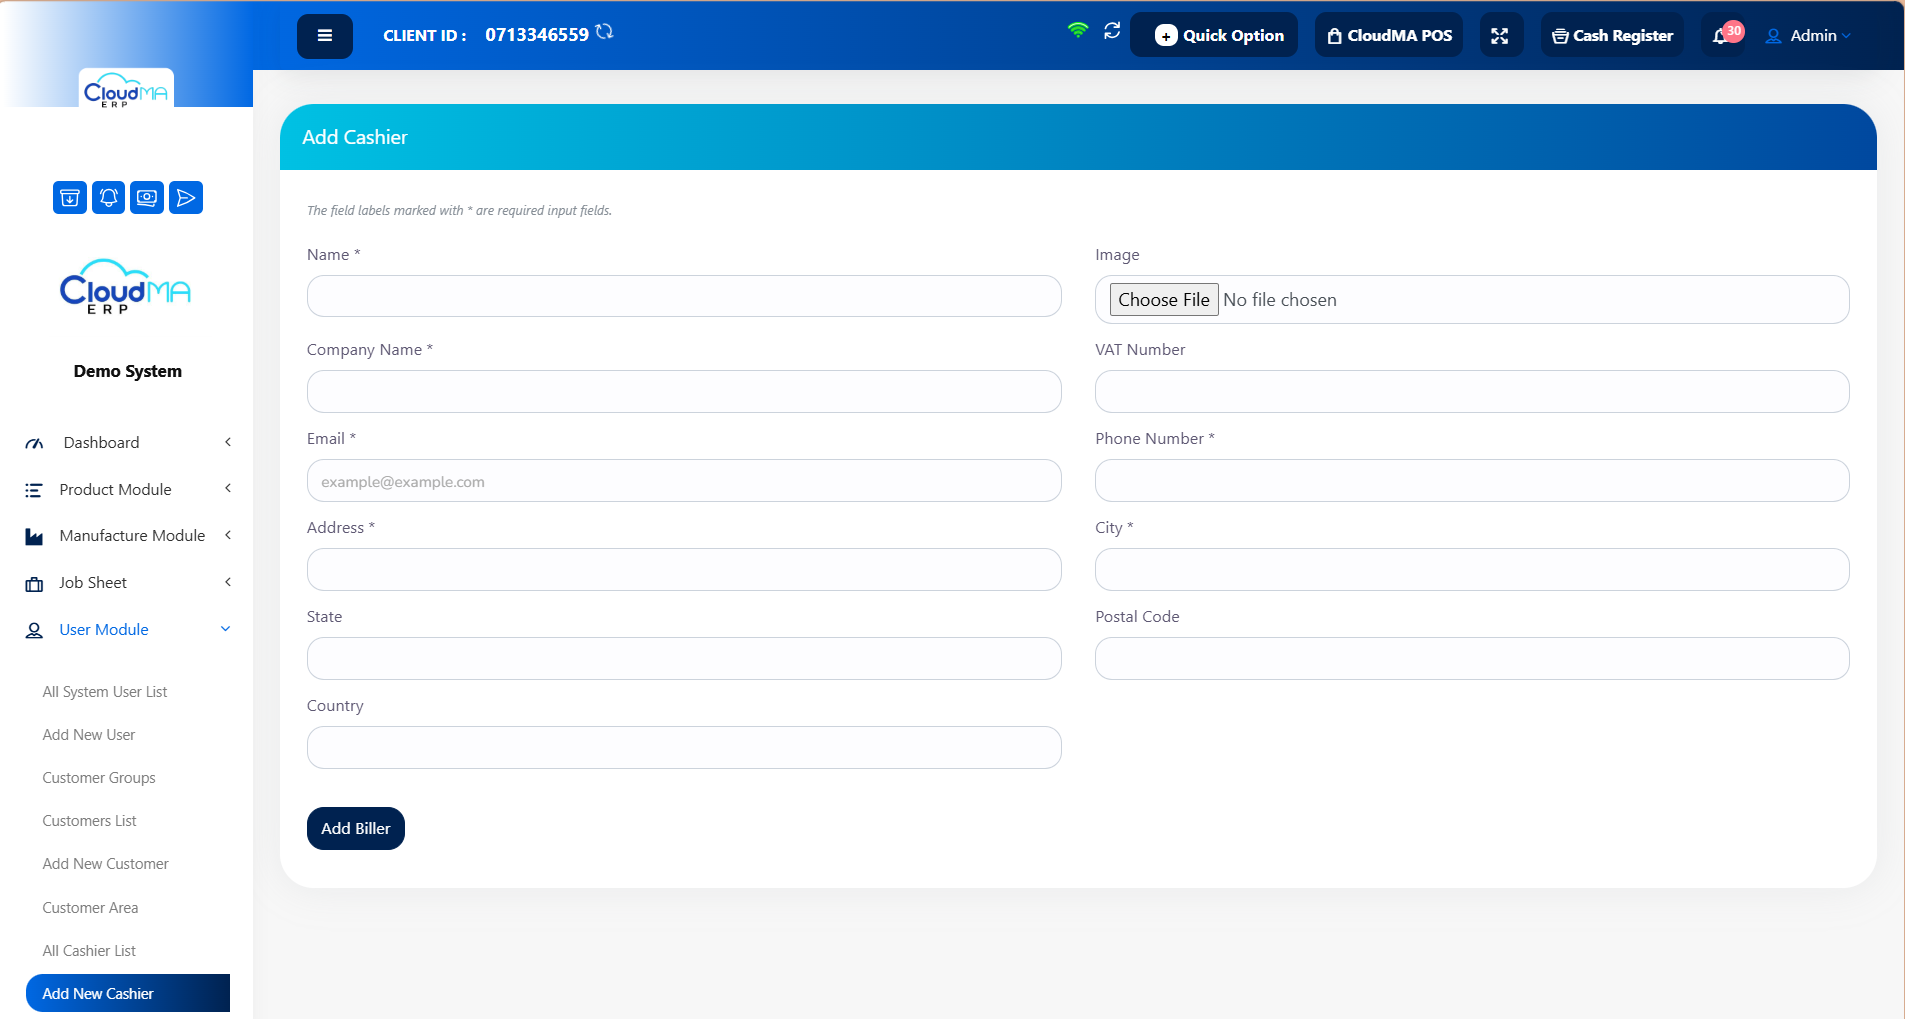This screenshot has height=1019, width=1905.
Task: Refresh the client ID icon
Action: click(x=604, y=32)
